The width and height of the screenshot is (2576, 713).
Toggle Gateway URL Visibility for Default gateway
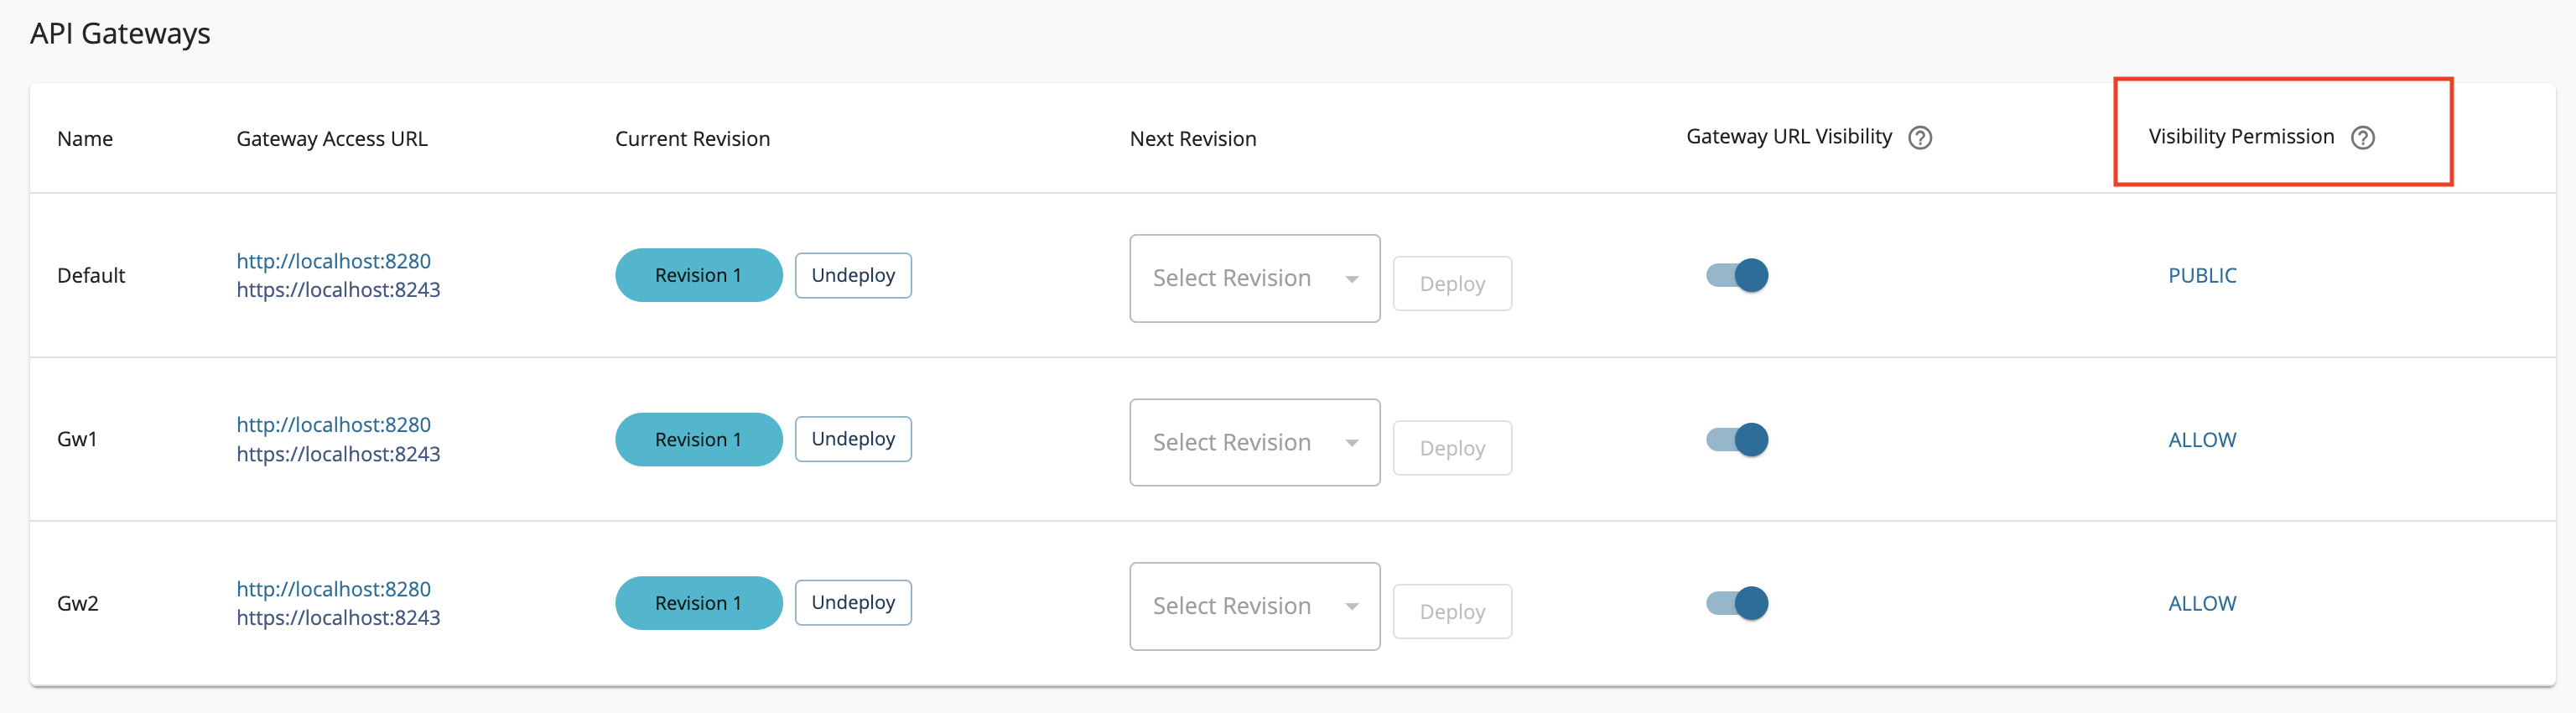coord(1738,275)
